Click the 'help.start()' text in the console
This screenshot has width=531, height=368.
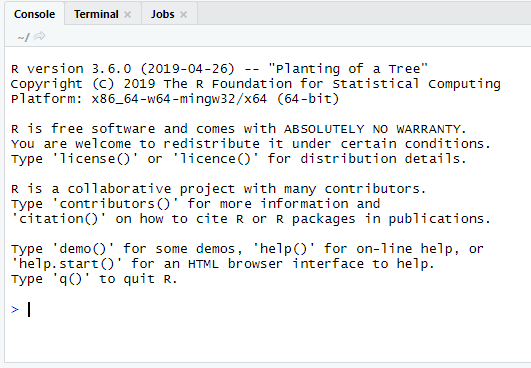pyautogui.click(x=67, y=263)
